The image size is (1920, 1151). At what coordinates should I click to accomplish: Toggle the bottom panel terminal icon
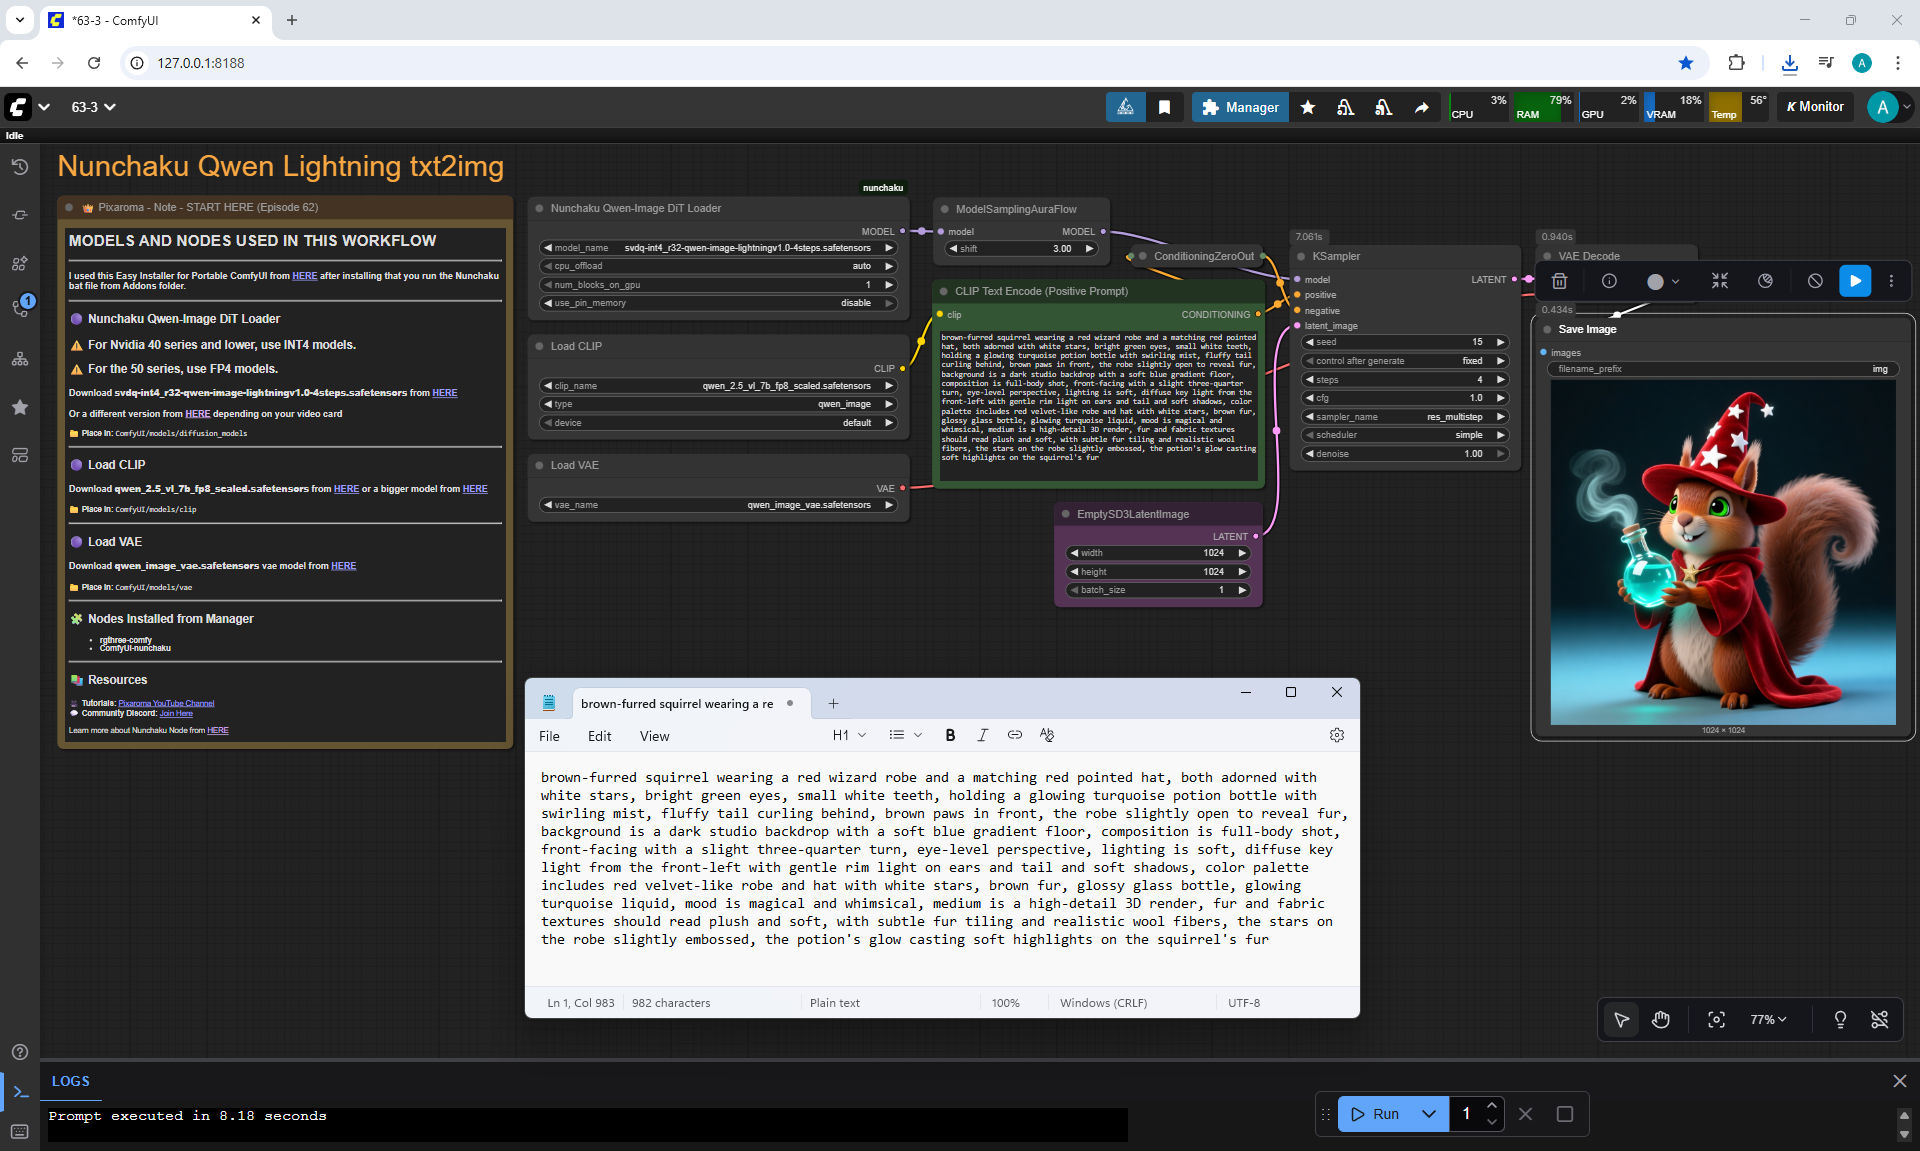[x=20, y=1092]
